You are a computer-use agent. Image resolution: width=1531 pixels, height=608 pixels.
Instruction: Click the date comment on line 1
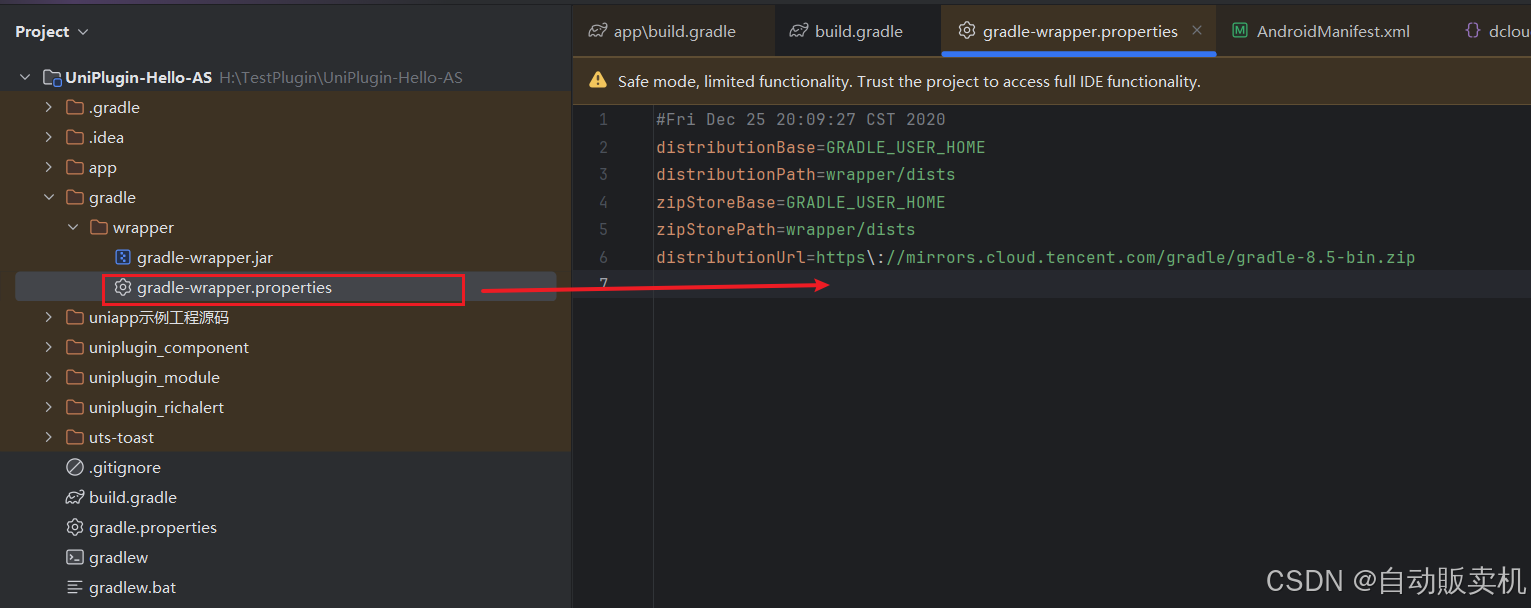point(800,119)
